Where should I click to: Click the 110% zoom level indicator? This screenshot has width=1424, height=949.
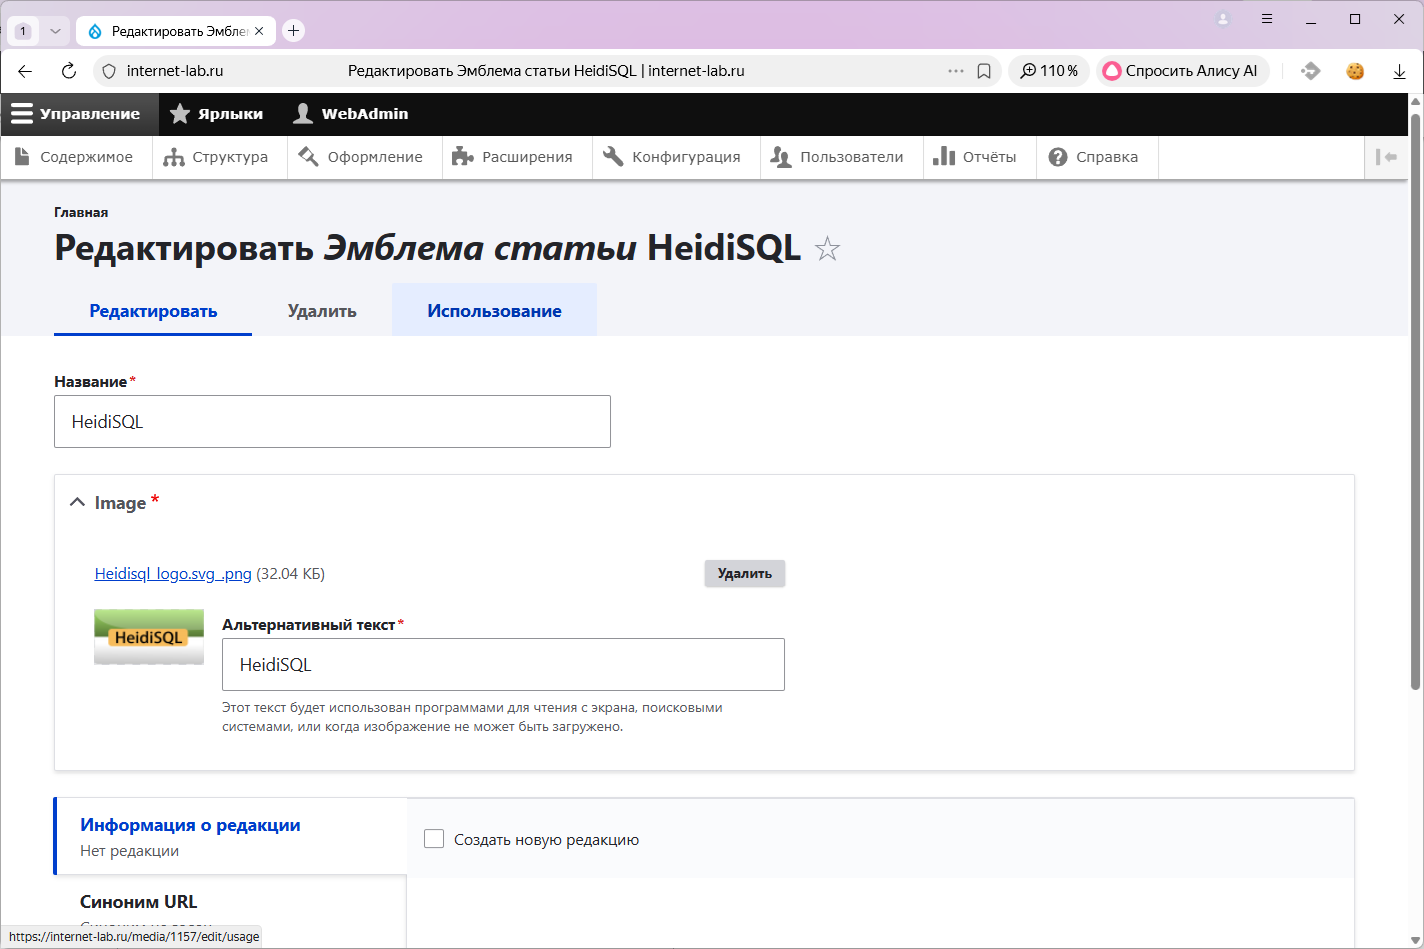(1049, 71)
